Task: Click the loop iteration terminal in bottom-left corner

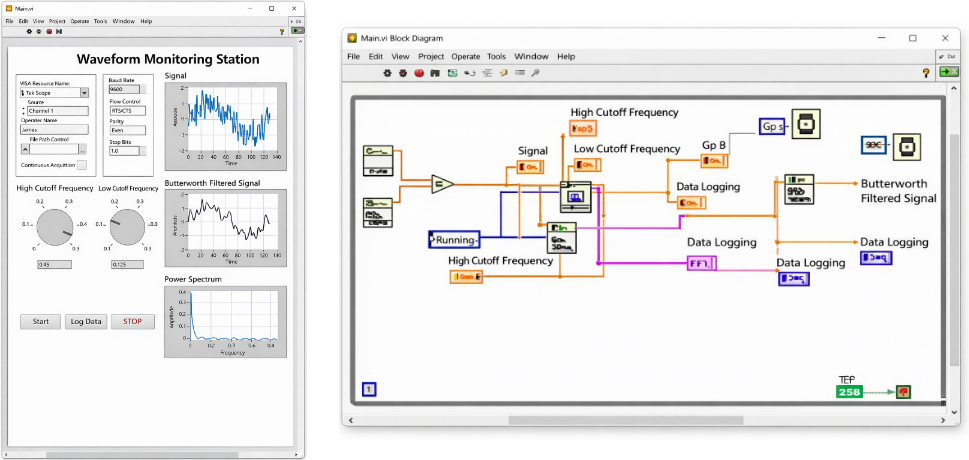Action: click(368, 390)
